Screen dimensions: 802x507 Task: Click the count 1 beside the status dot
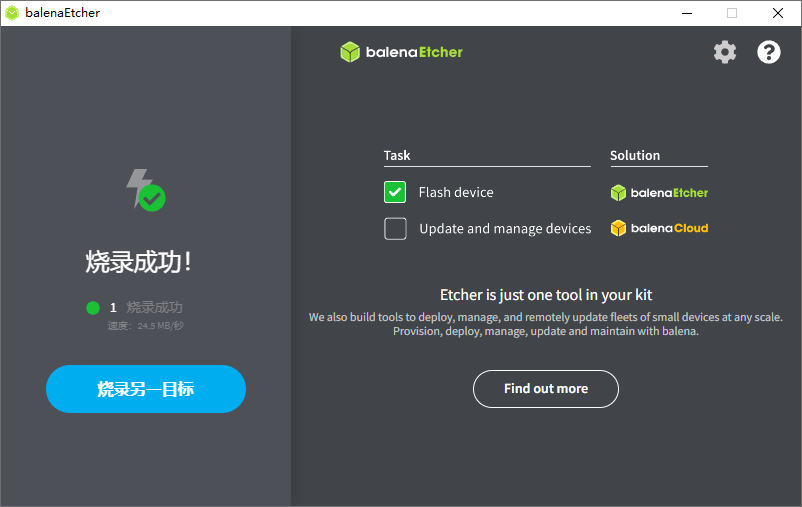[113, 307]
